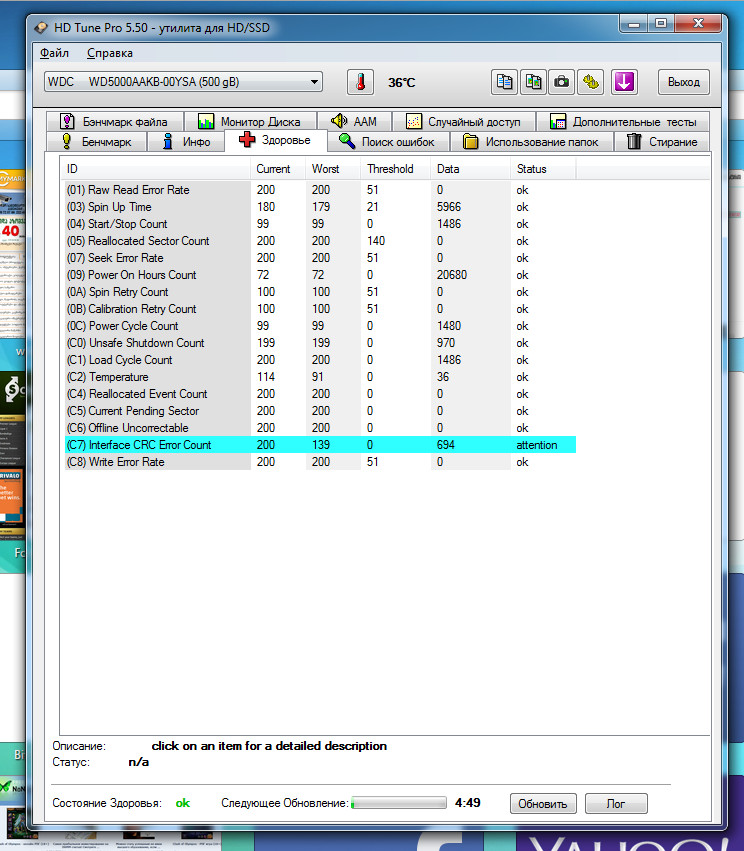This screenshot has width=744, height=851.
Task: Switch to the Использование папок tab
Action: point(532,142)
